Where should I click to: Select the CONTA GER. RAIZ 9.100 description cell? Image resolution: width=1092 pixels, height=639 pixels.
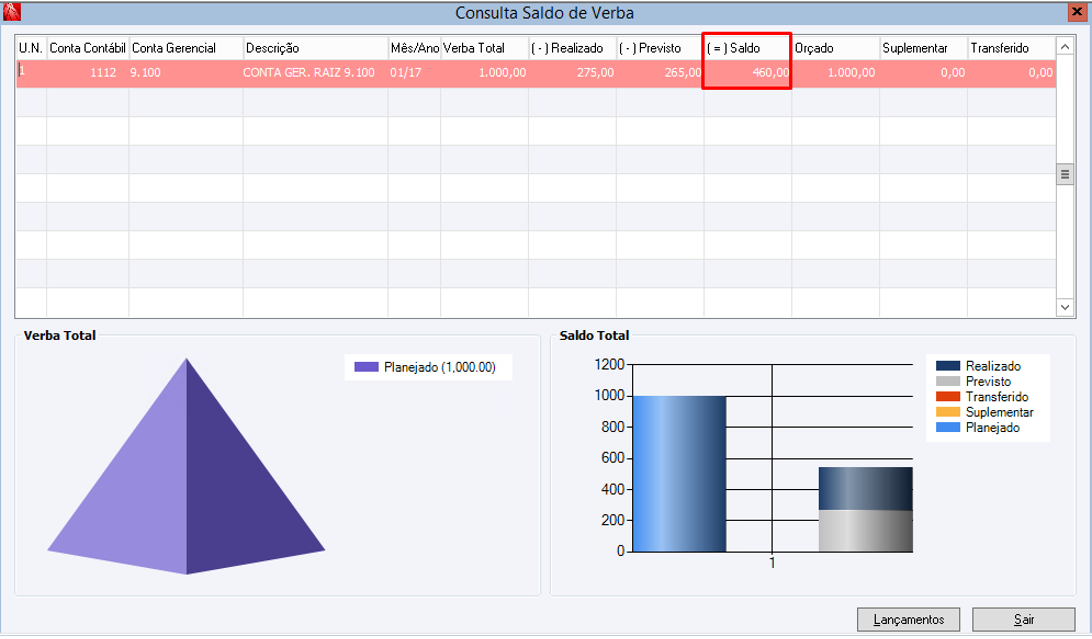coord(315,72)
